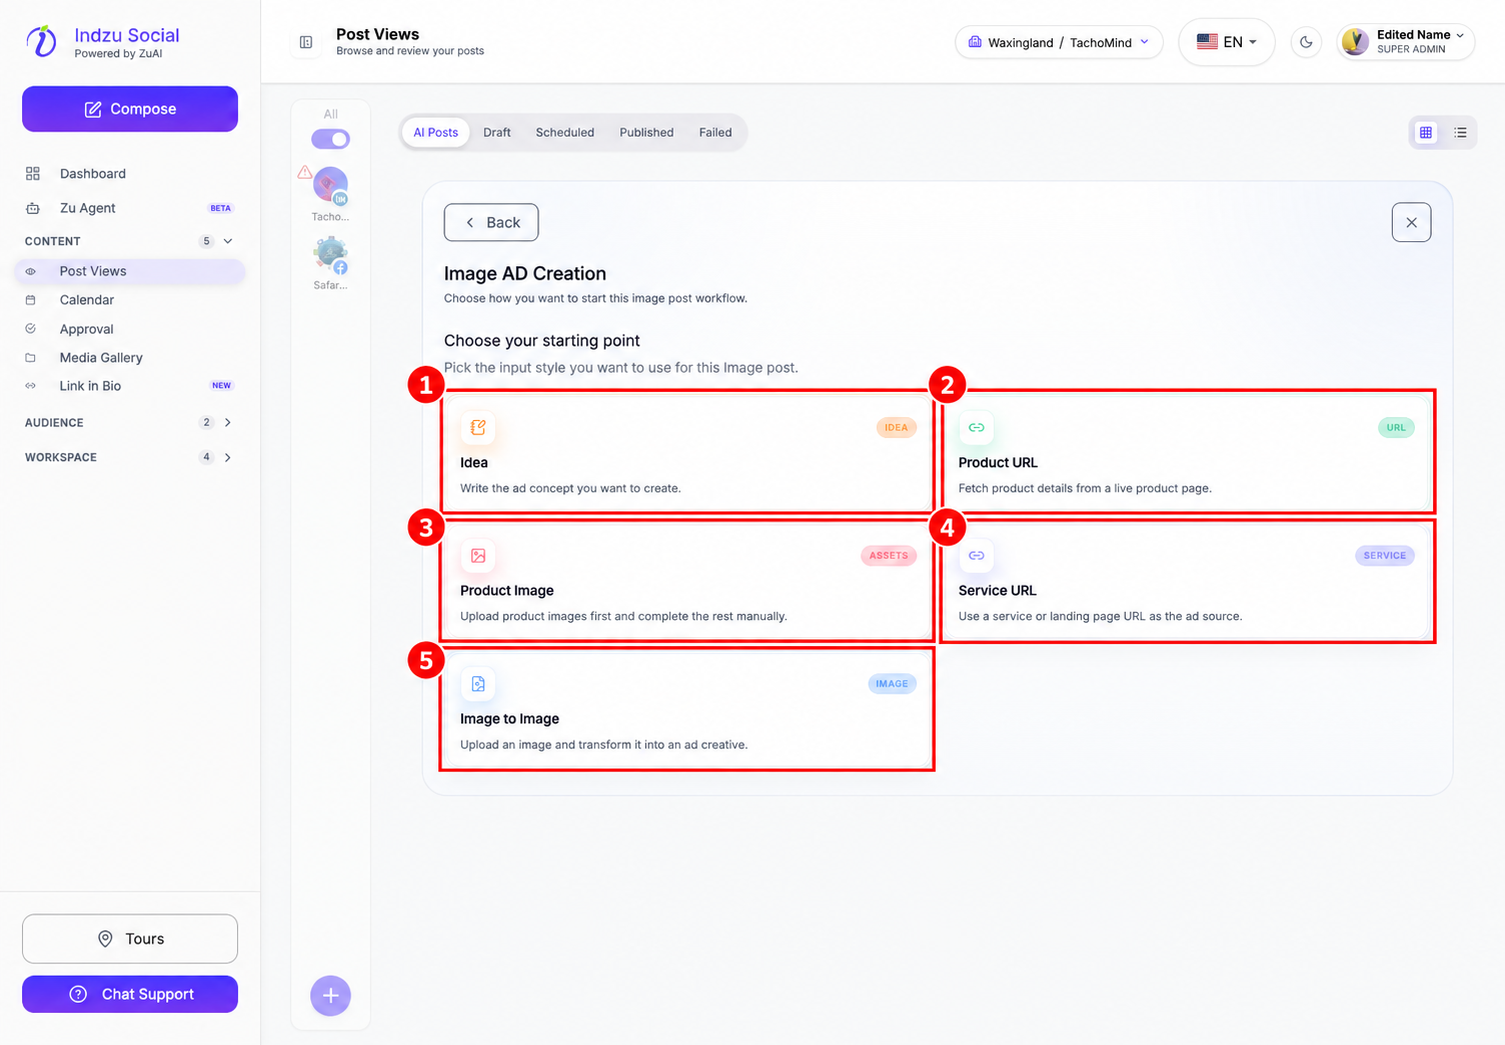Switch to dark mode moon icon
The height and width of the screenshot is (1045, 1505).
pyautogui.click(x=1306, y=42)
